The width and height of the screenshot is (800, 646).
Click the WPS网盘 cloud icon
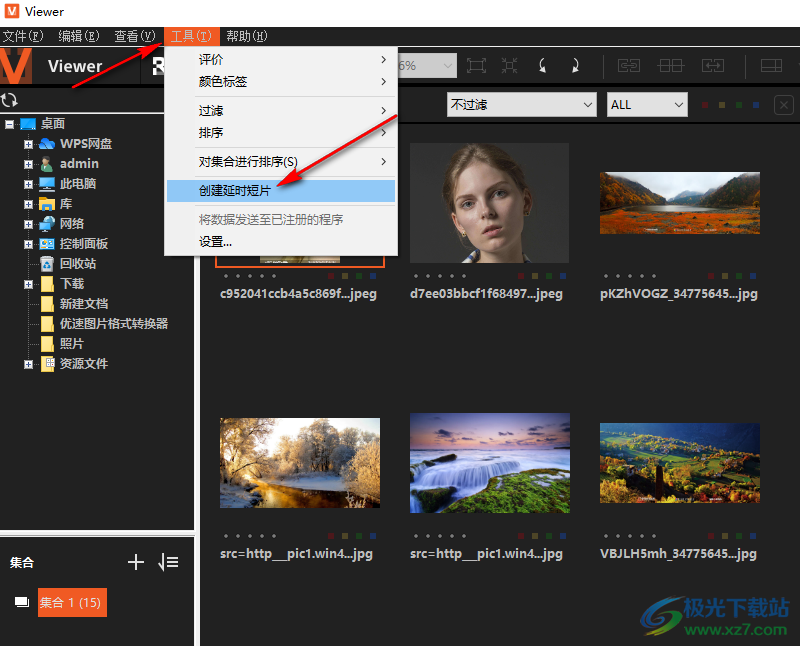(x=47, y=144)
